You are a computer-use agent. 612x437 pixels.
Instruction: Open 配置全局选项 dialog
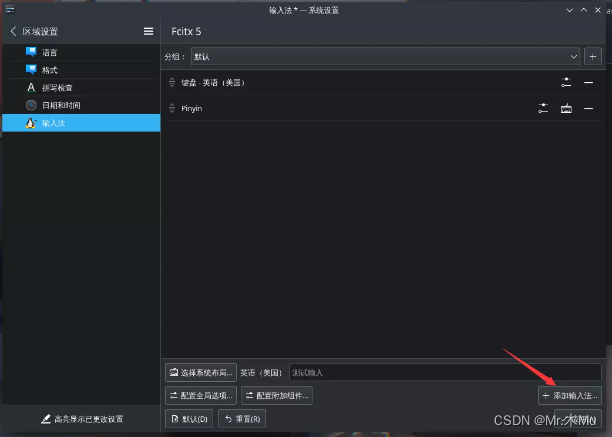(201, 396)
